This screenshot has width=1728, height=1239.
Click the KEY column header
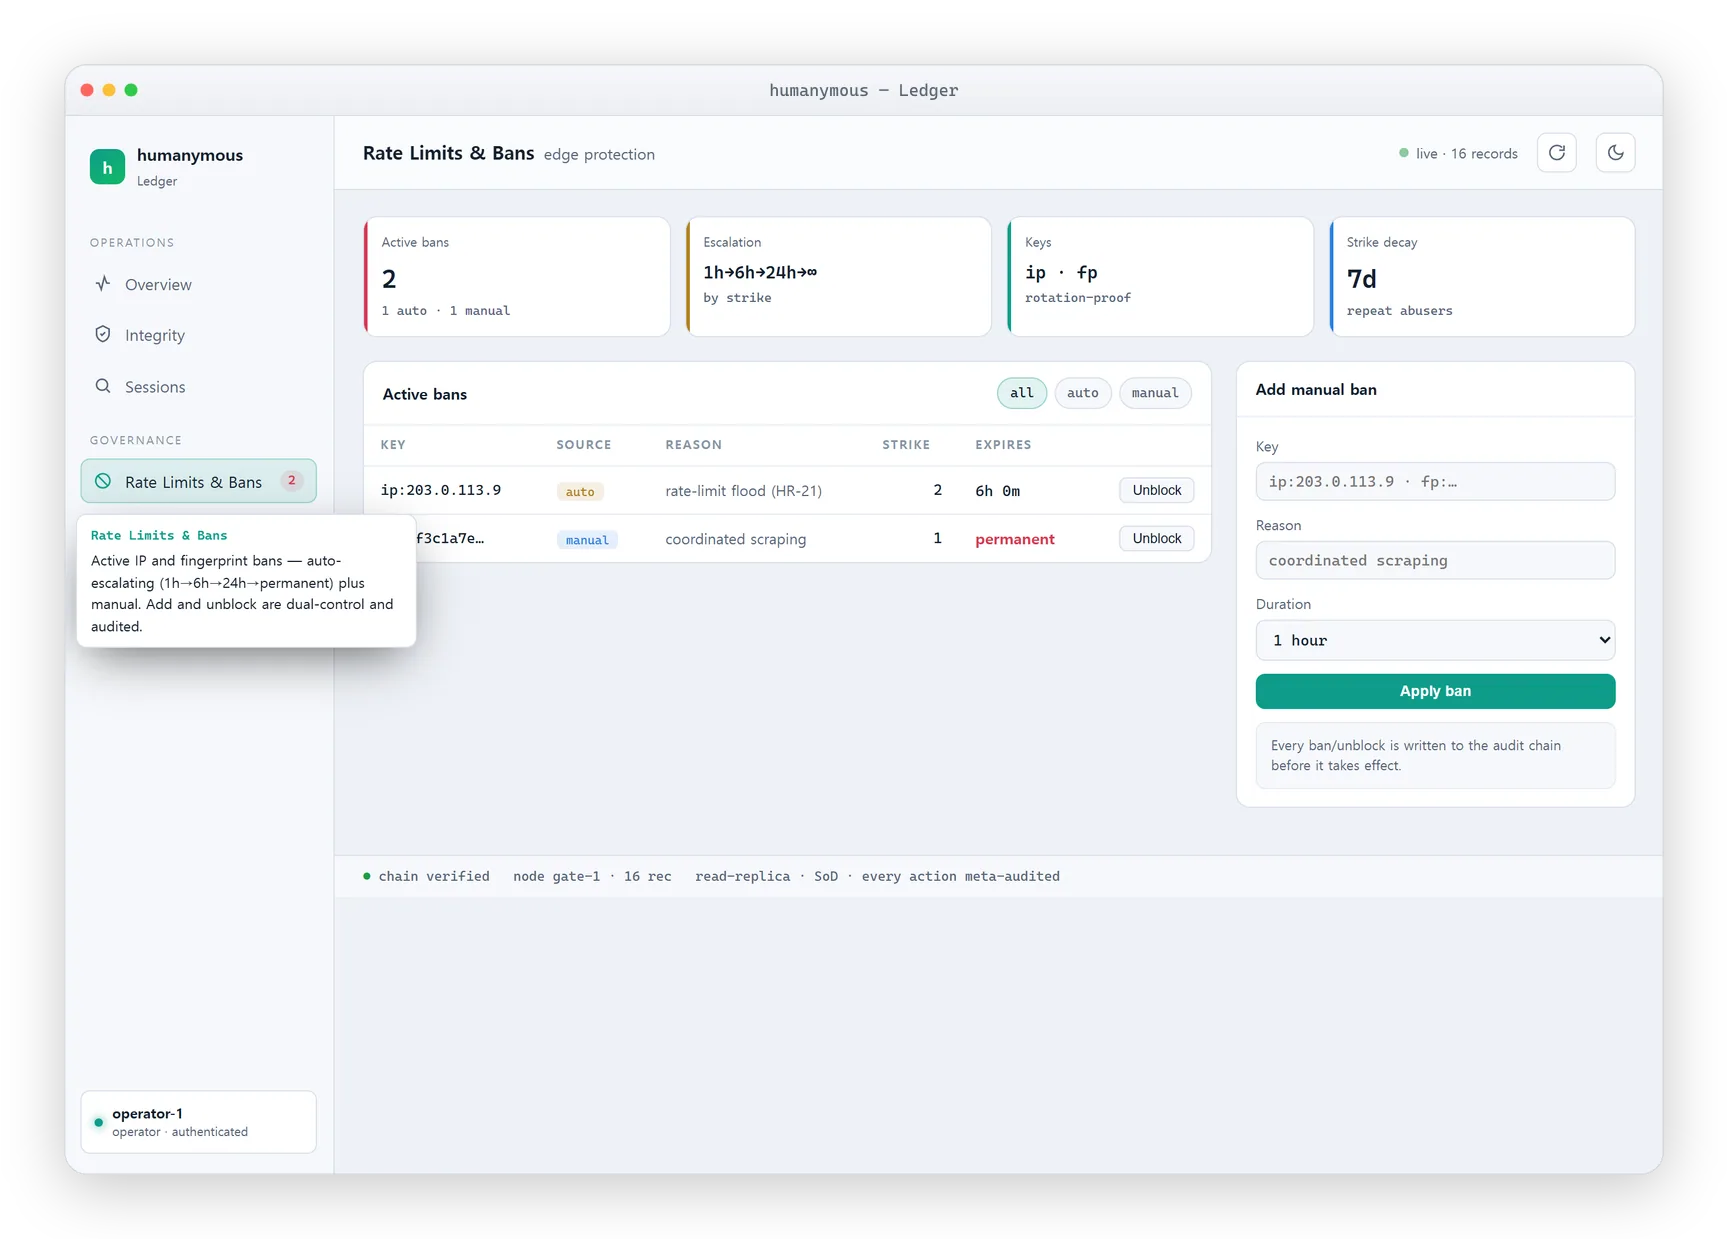click(393, 445)
